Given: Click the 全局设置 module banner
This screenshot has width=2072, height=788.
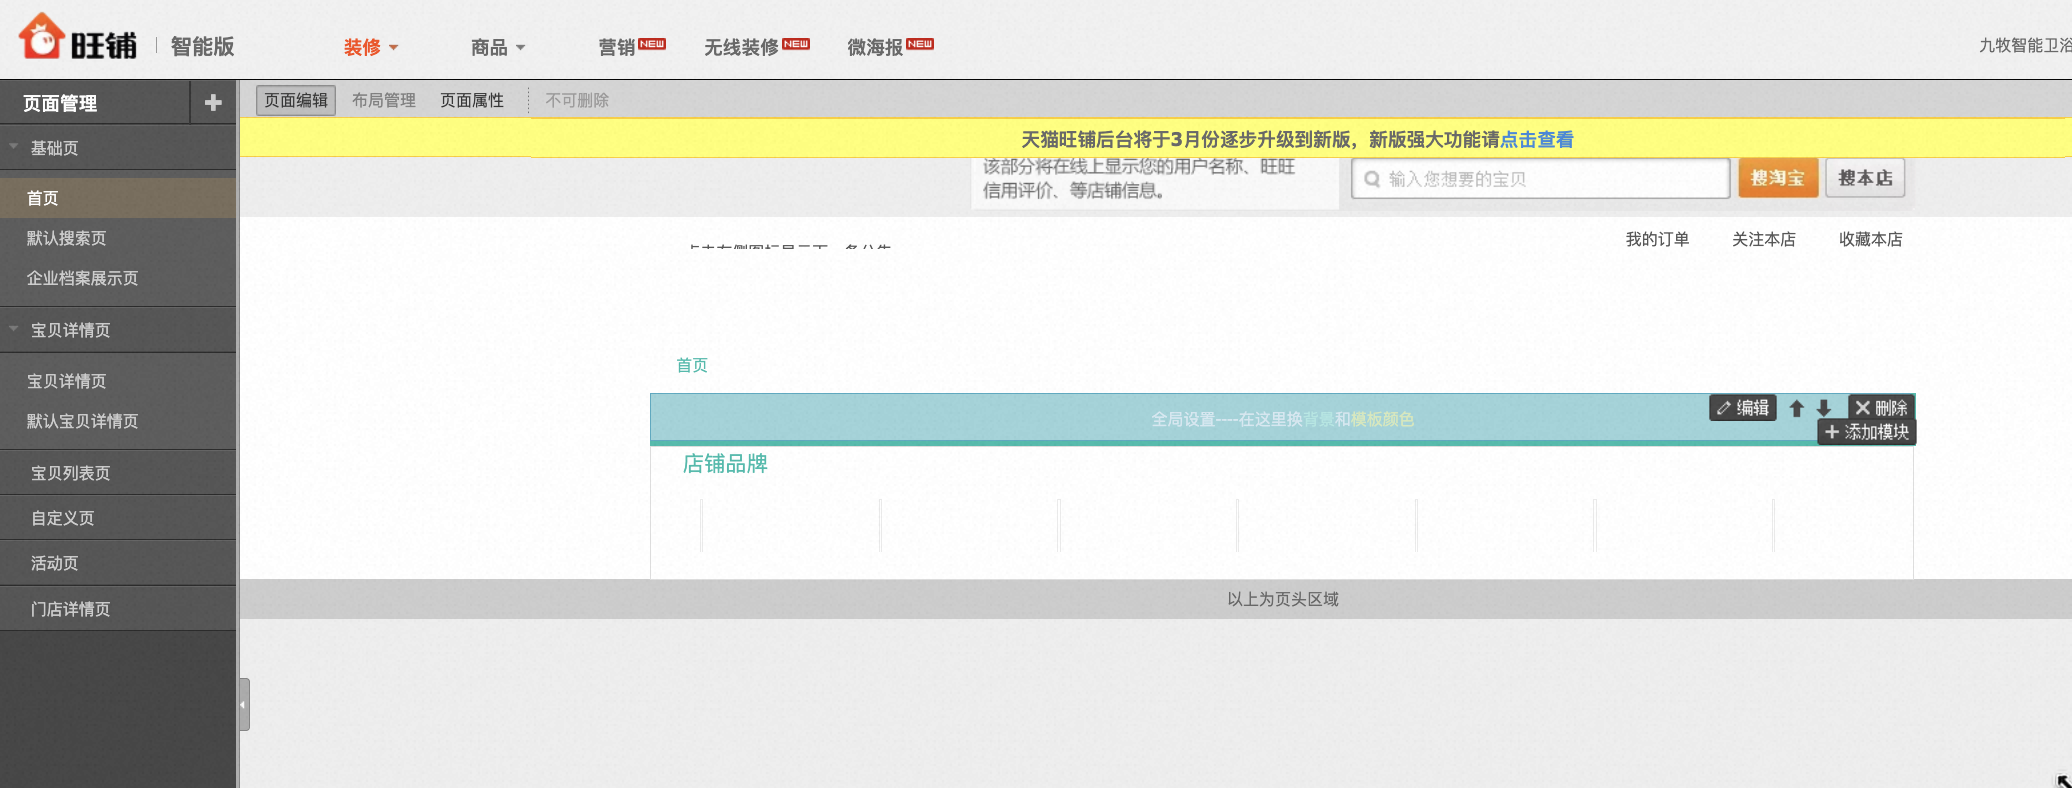Looking at the screenshot, I should click(x=1282, y=419).
